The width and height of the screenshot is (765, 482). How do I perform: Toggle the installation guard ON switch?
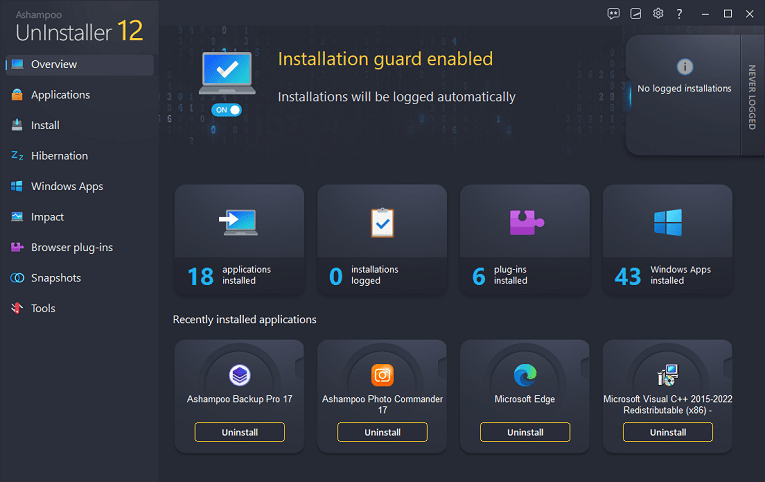click(226, 110)
